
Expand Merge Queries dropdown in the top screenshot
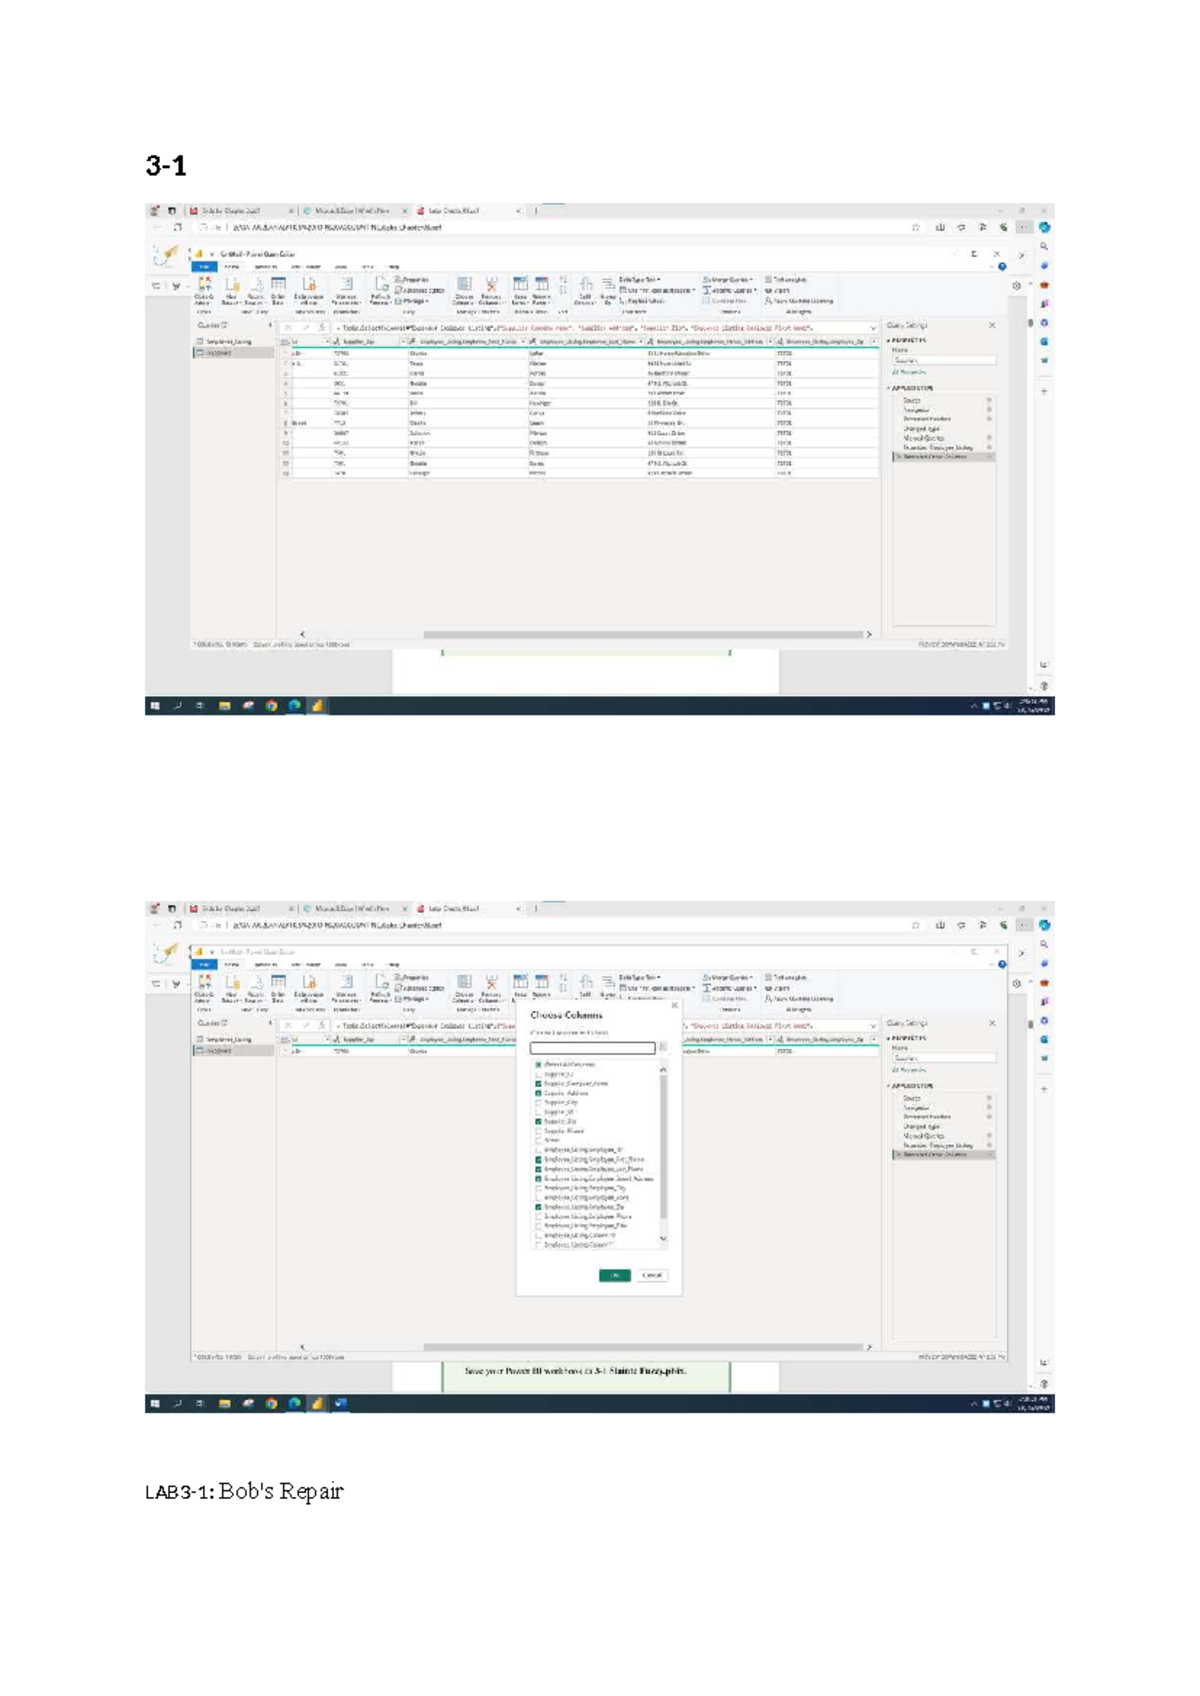(x=728, y=279)
